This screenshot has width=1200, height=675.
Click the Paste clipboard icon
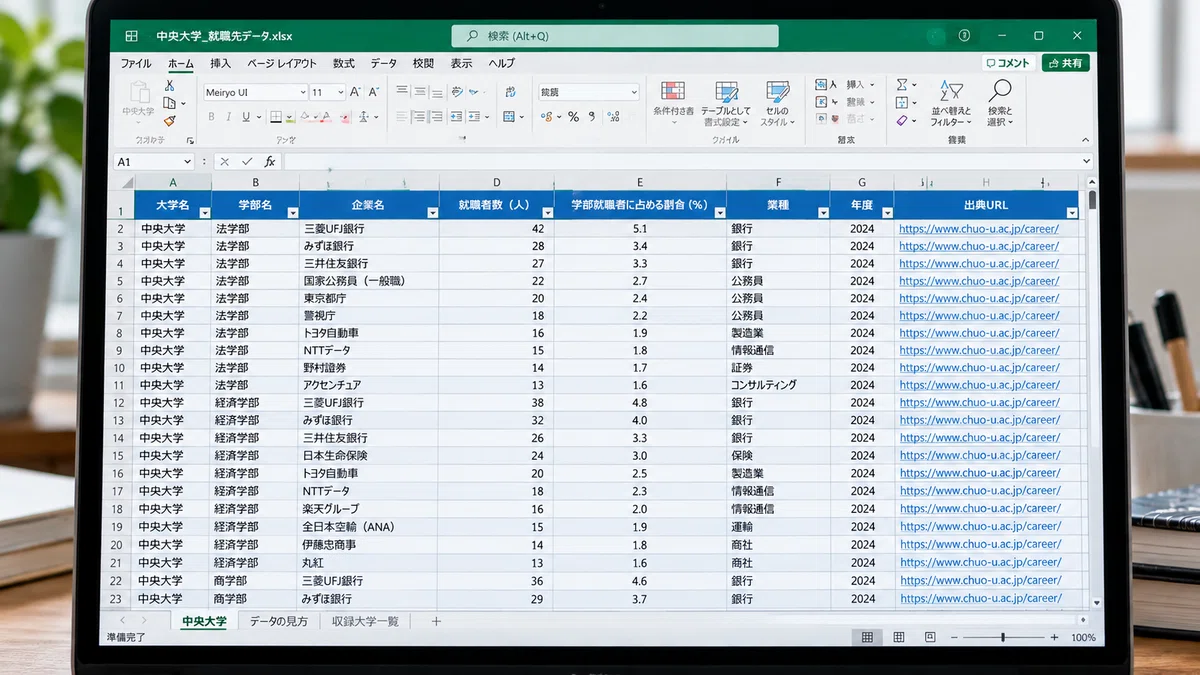[x=138, y=93]
